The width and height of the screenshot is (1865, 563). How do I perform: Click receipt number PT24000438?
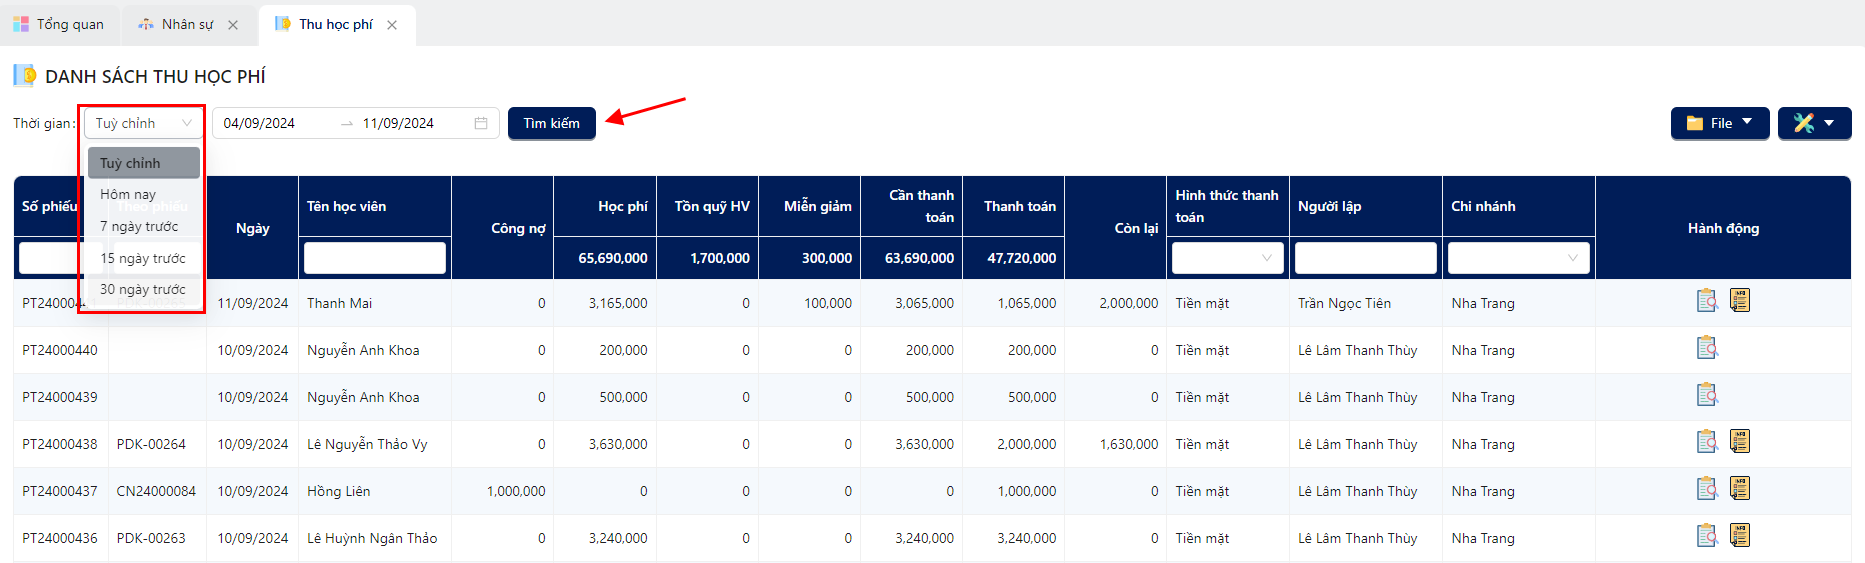(x=60, y=444)
